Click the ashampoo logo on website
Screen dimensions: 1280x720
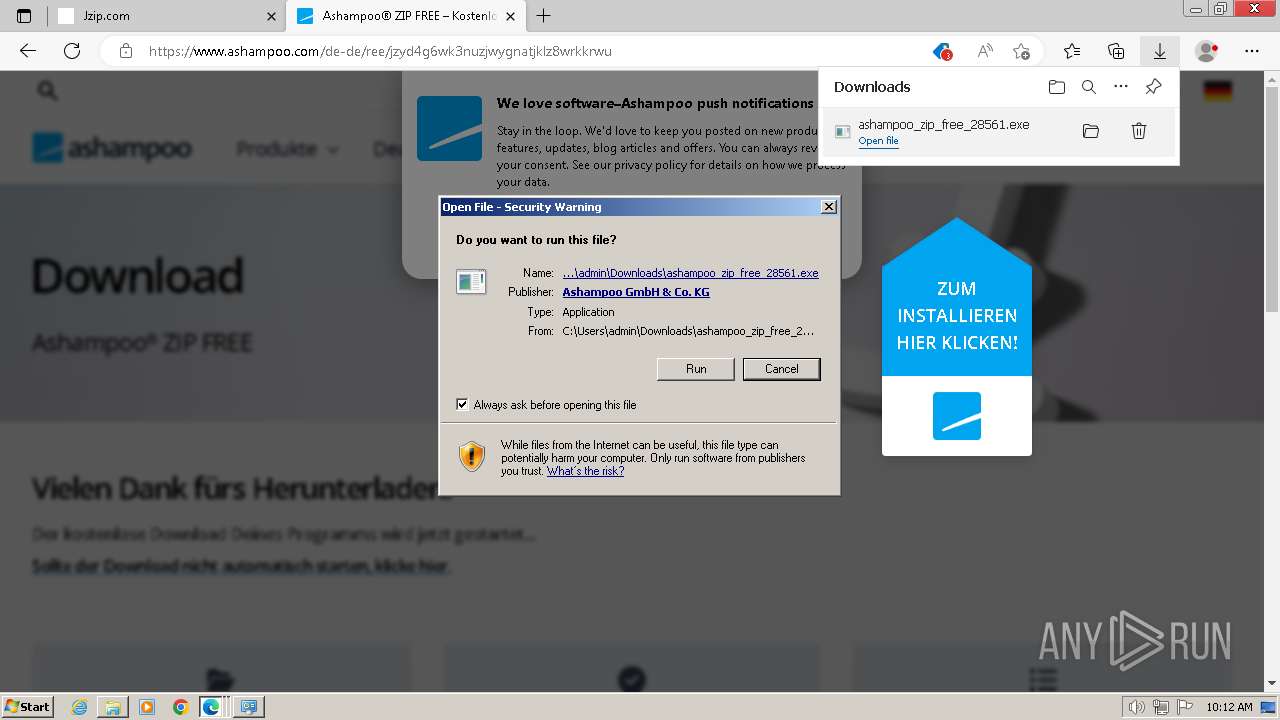112,149
